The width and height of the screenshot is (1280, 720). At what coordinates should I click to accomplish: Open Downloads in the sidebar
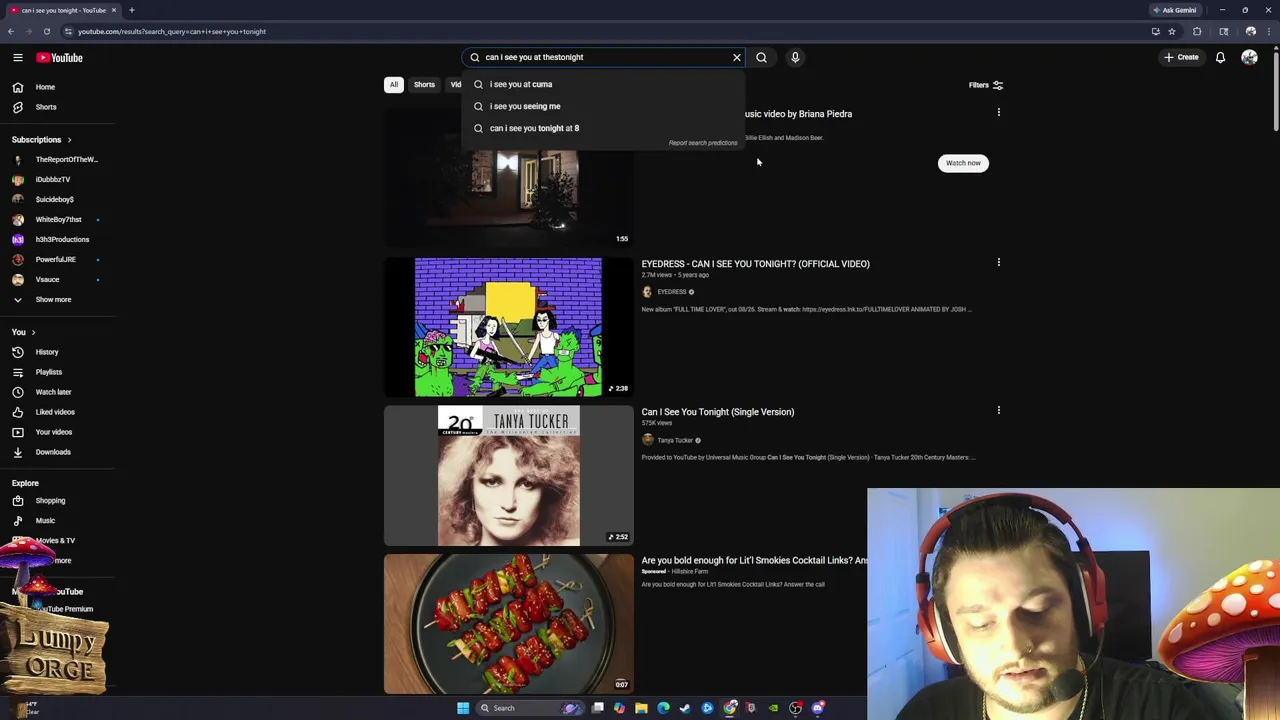click(56, 452)
